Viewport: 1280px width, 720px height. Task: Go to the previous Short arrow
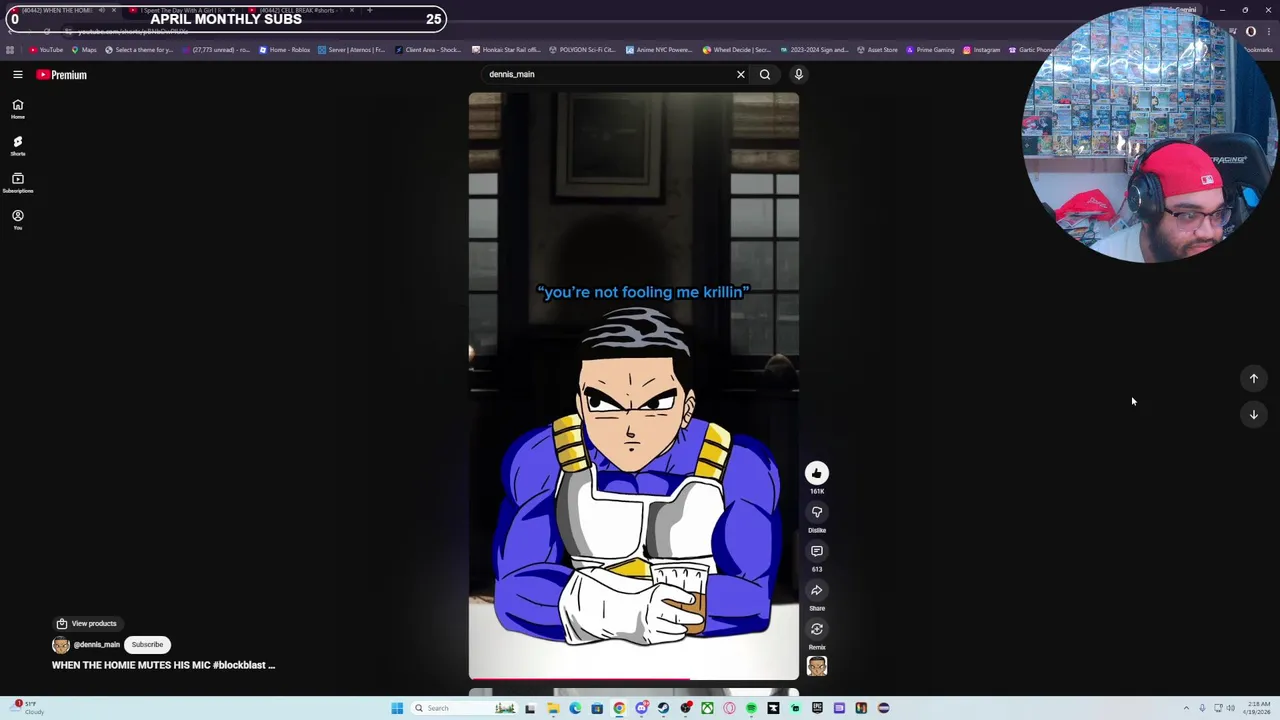pos(1253,378)
